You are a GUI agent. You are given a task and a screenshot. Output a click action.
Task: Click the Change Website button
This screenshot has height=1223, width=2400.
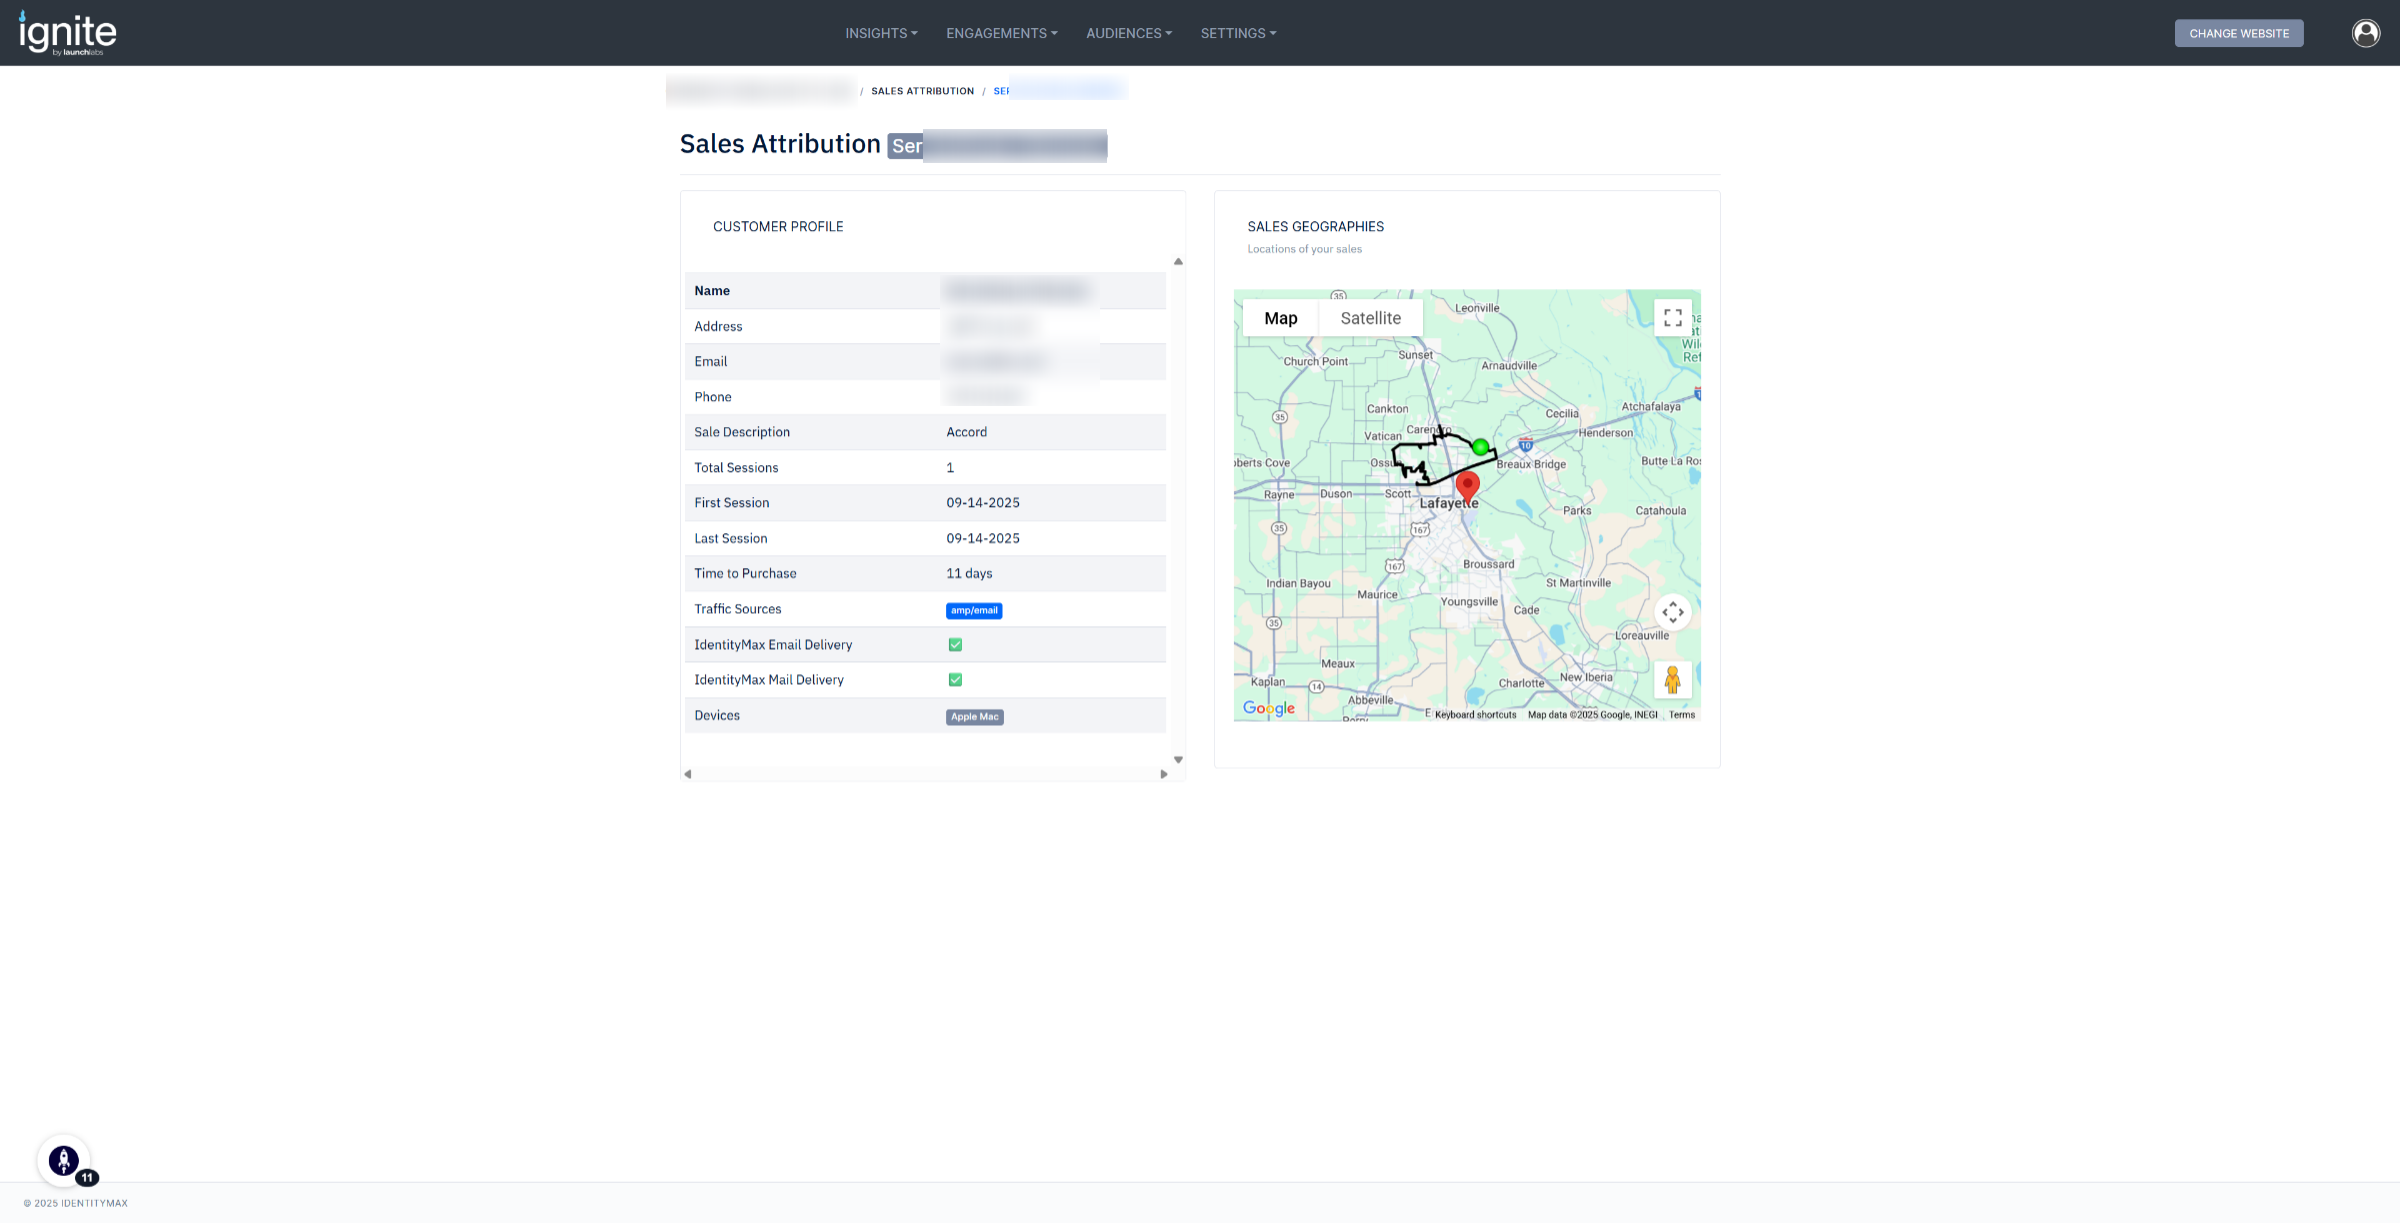[x=2238, y=33]
